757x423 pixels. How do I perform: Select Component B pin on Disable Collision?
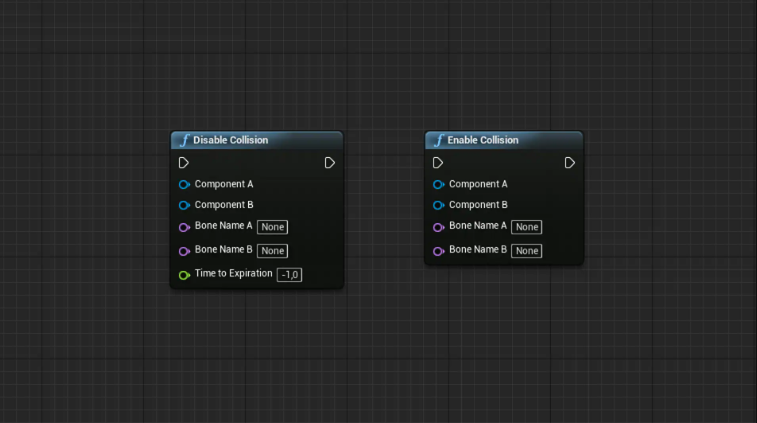184,205
